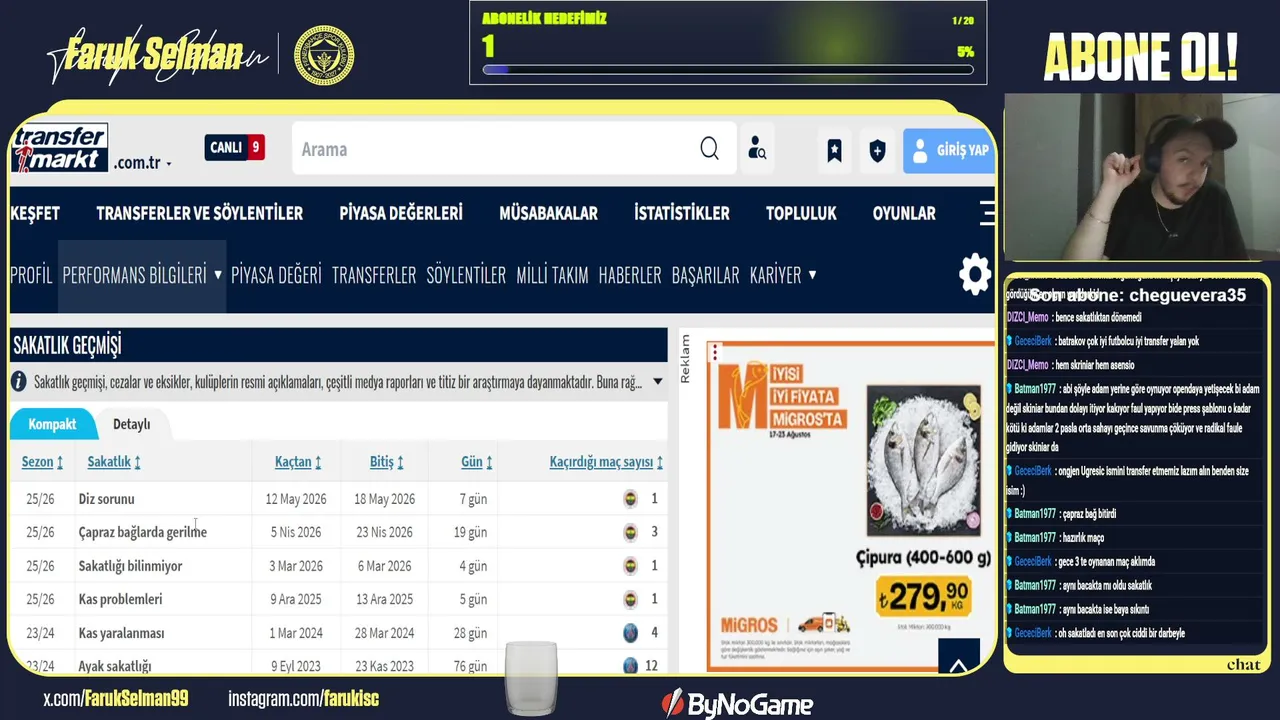Screen dimensions: 1280x720
Task: Go to the player TRANSFERLER tab
Action: (374, 275)
